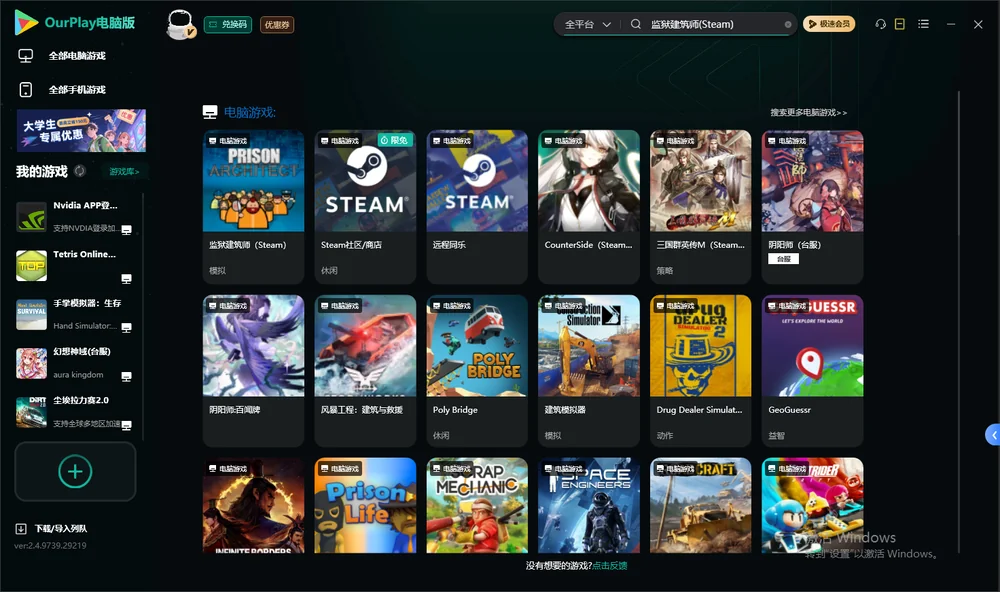This screenshot has width=1000, height=592.
Task: Open the list menu icon in title bar
Action: coord(923,24)
